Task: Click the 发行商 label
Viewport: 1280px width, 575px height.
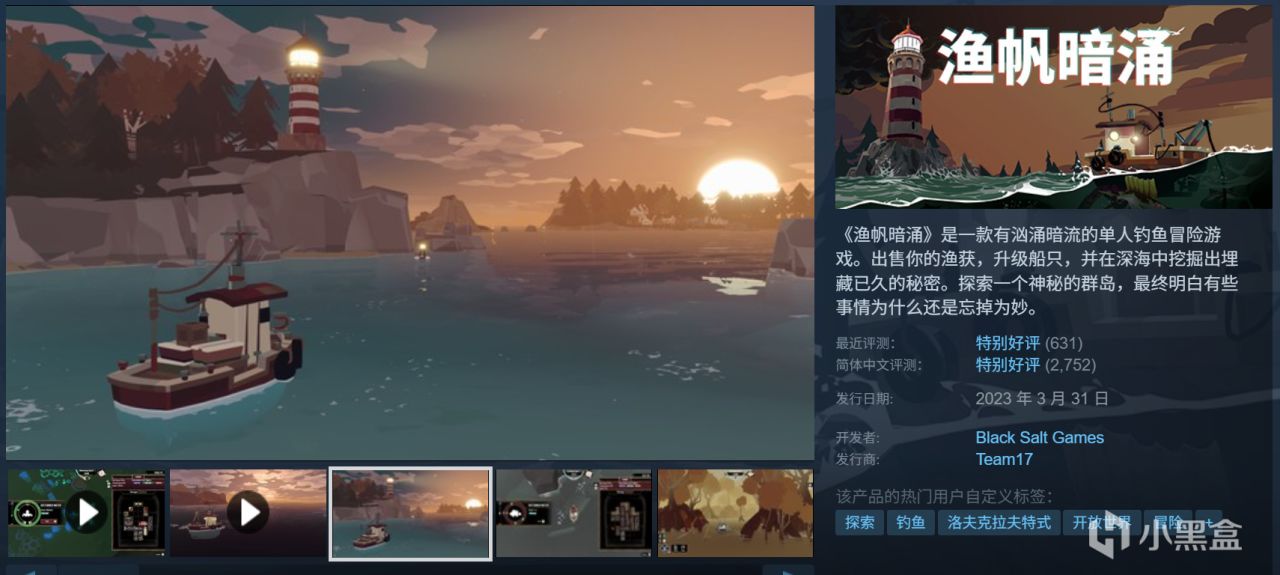Action: 858,460
